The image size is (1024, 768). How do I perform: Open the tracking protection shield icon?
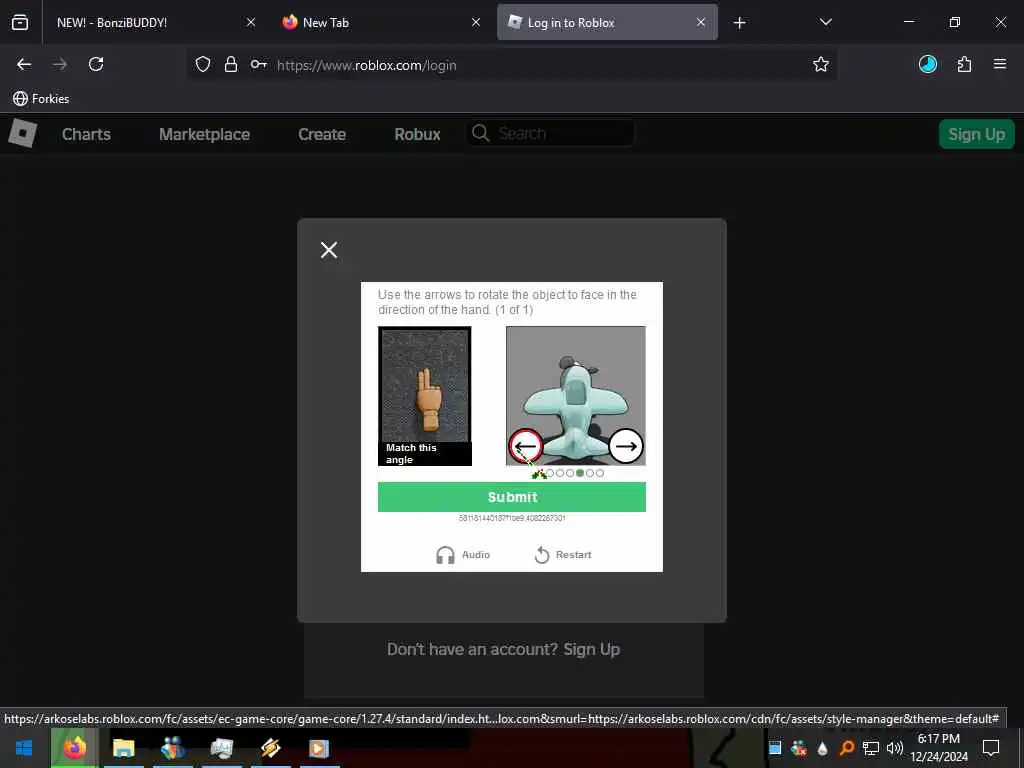(x=203, y=64)
